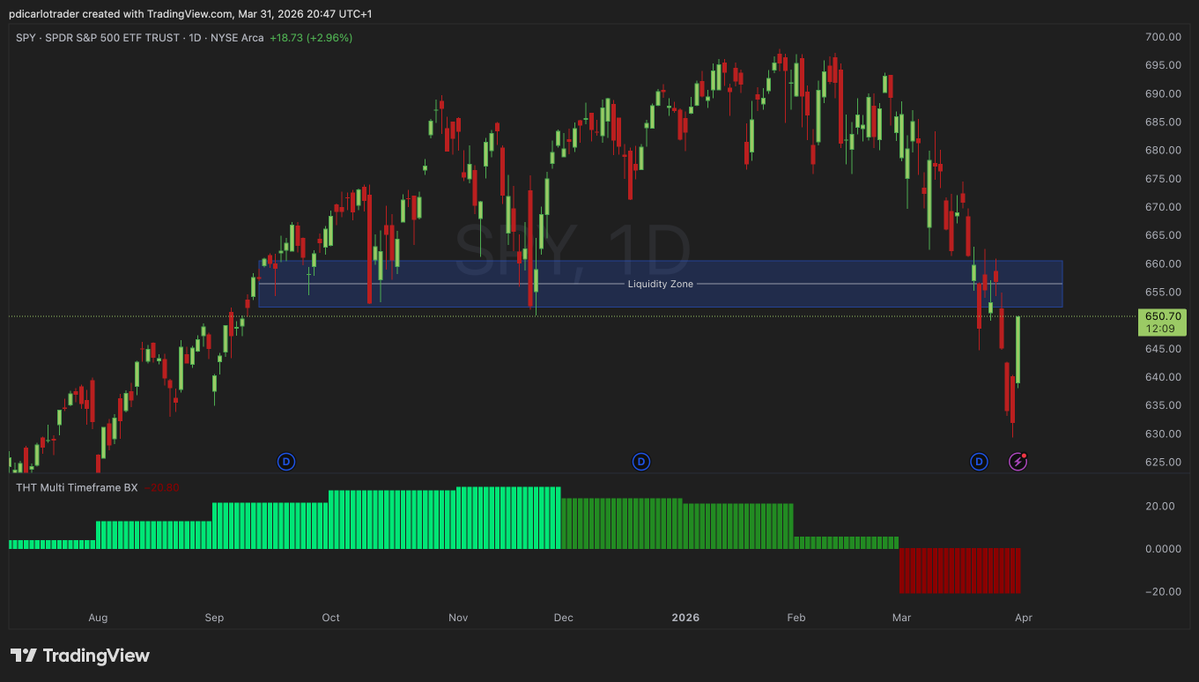The width and height of the screenshot is (1199, 682).
Task: Click the Nov label on time axis
Action: (458, 618)
